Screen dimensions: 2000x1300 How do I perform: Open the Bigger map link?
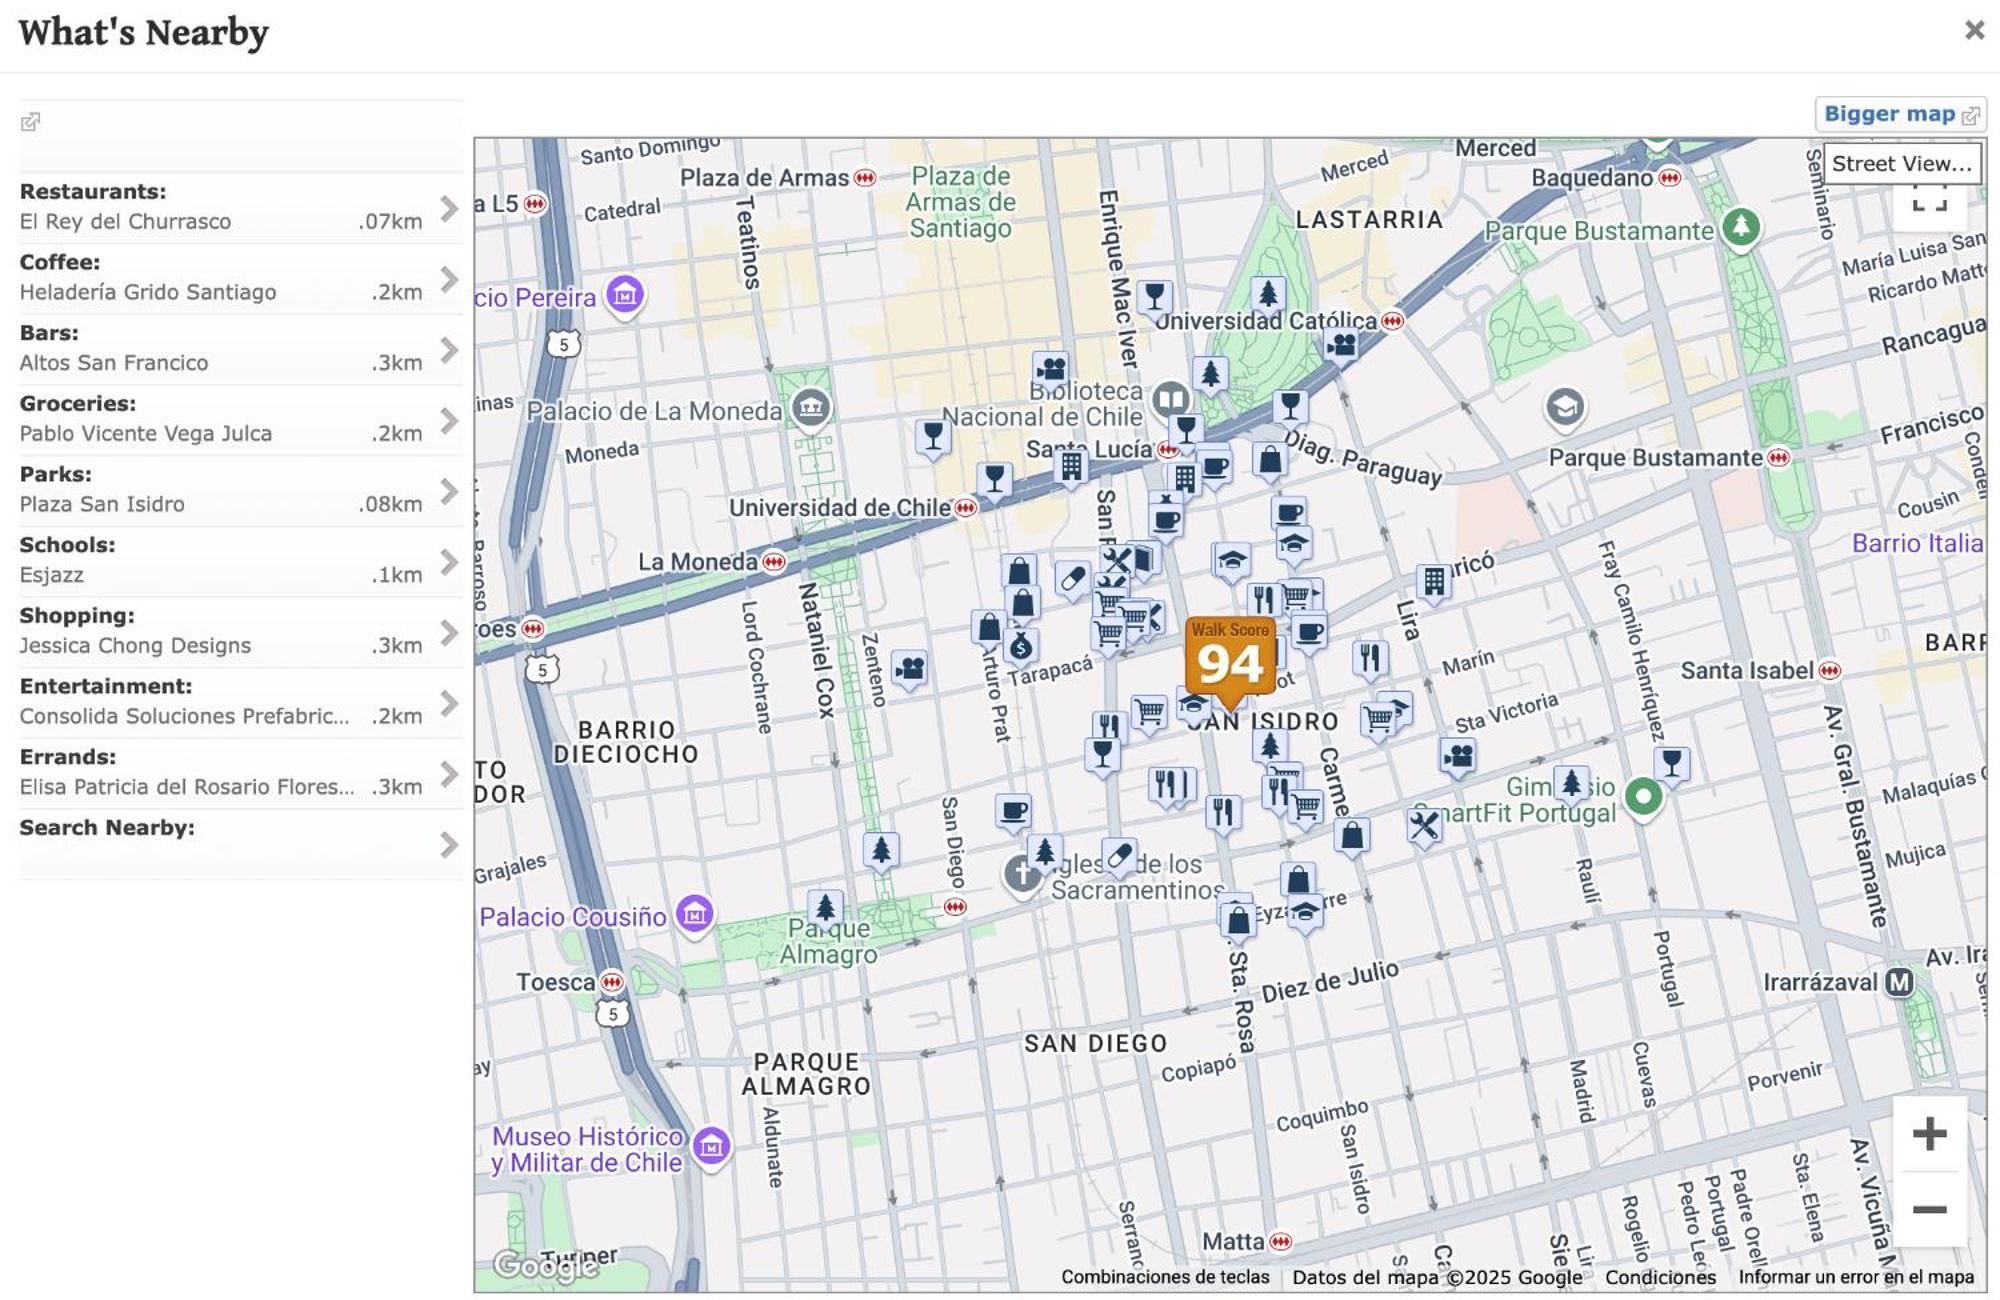(x=1900, y=114)
